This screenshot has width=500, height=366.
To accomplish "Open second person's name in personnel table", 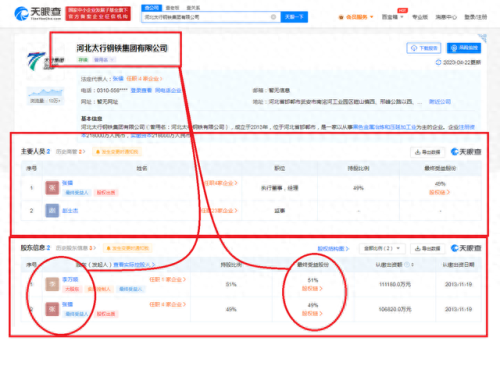I will click(70, 211).
